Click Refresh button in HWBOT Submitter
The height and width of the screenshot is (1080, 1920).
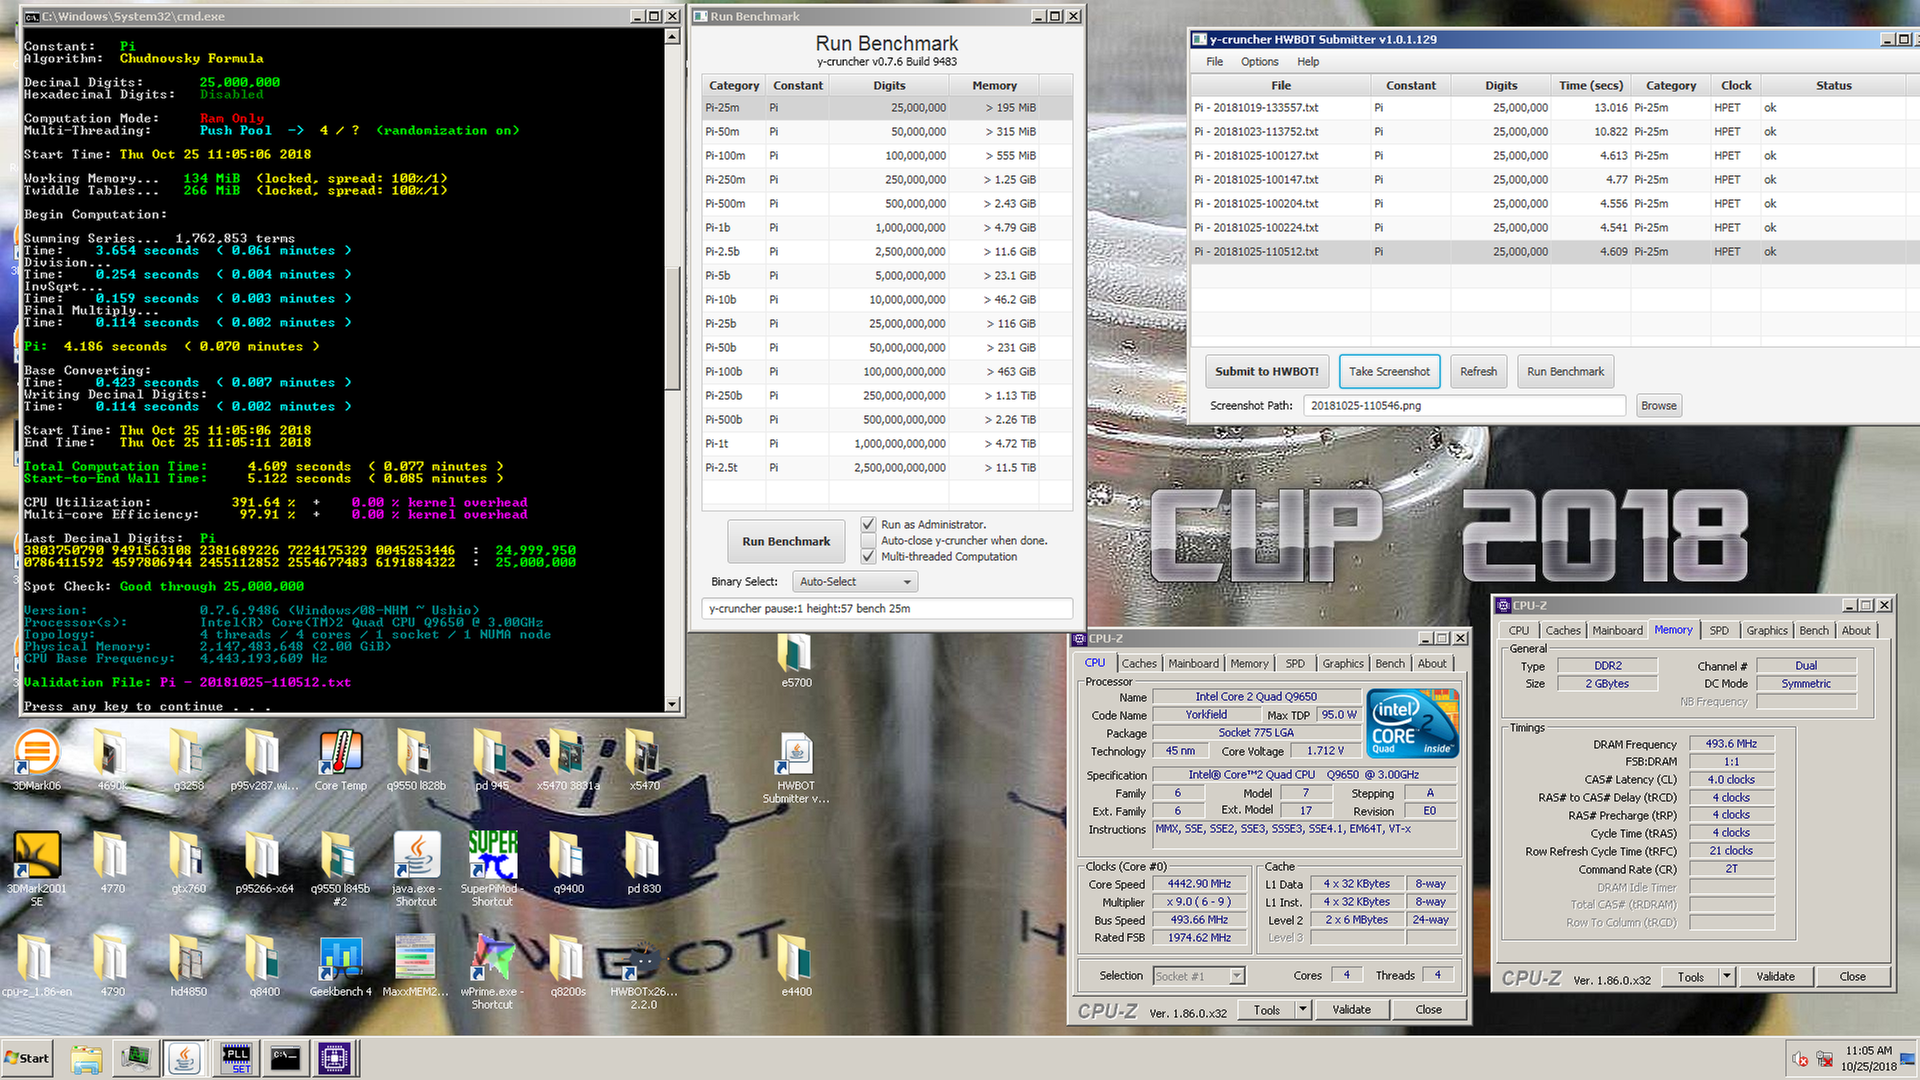tap(1478, 372)
